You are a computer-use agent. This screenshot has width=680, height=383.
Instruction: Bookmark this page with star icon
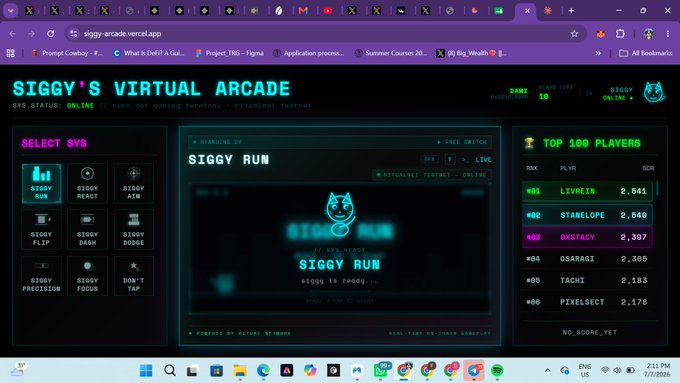coord(574,33)
